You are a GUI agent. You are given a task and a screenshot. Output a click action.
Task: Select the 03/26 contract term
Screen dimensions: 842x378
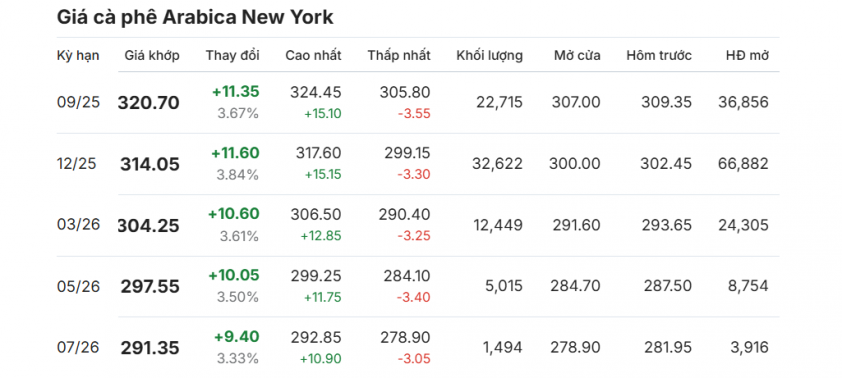[78, 224]
